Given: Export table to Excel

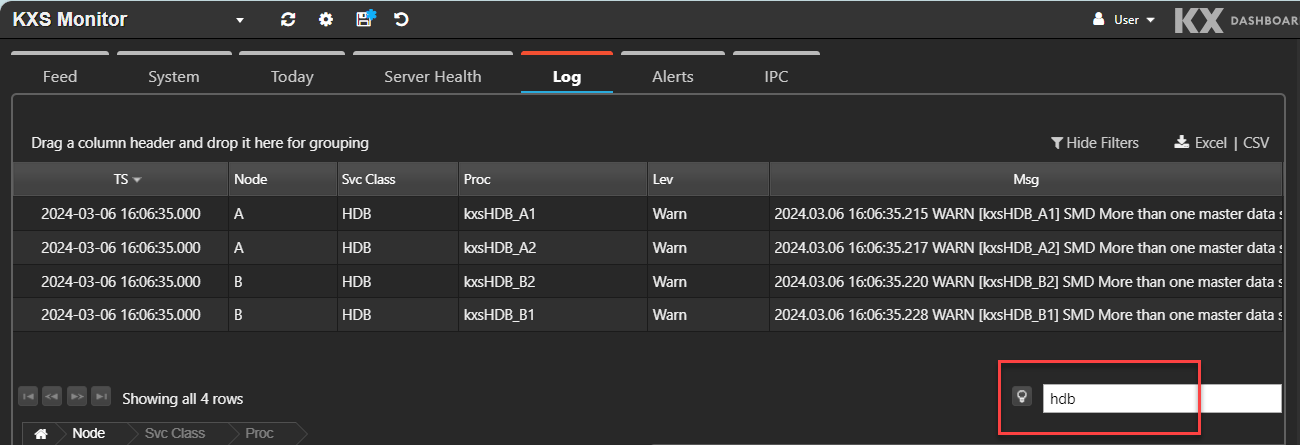Looking at the screenshot, I should pyautogui.click(x=1200, y=143).
